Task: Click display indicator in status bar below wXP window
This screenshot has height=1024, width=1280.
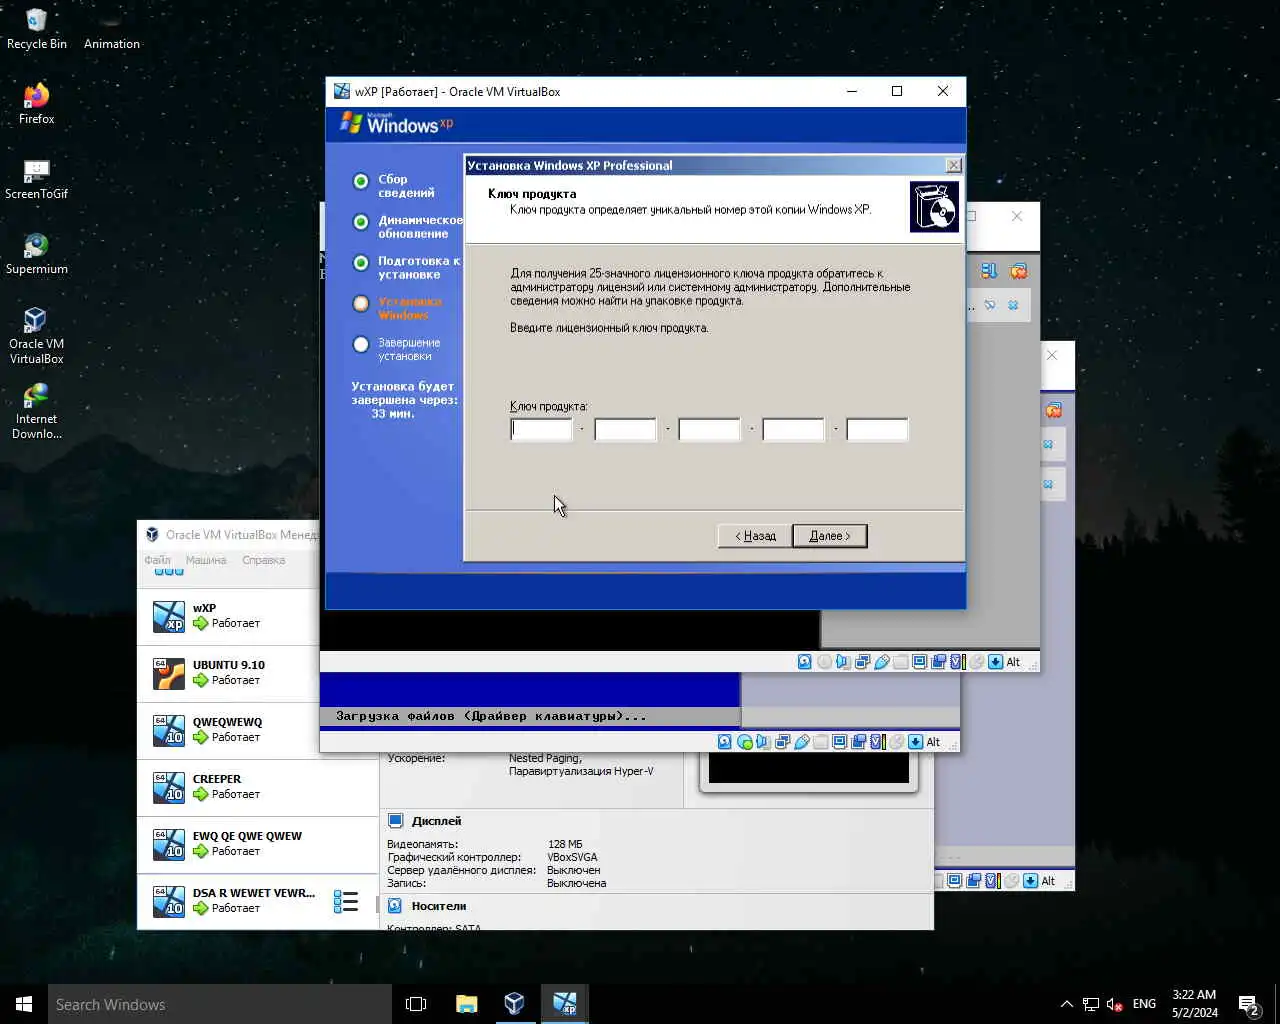Action: point(919,662)
